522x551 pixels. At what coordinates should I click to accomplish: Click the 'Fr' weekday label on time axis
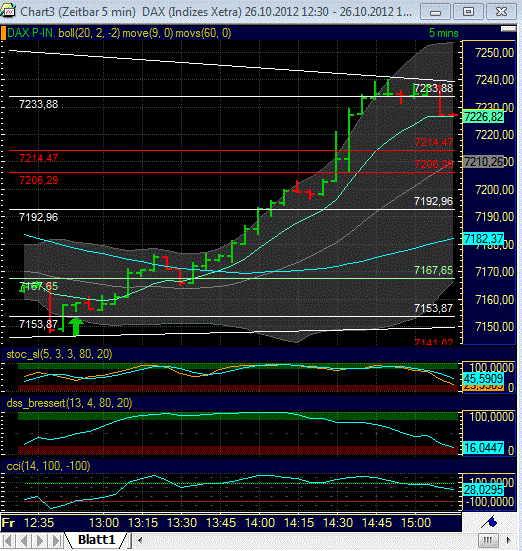(8, 523)
